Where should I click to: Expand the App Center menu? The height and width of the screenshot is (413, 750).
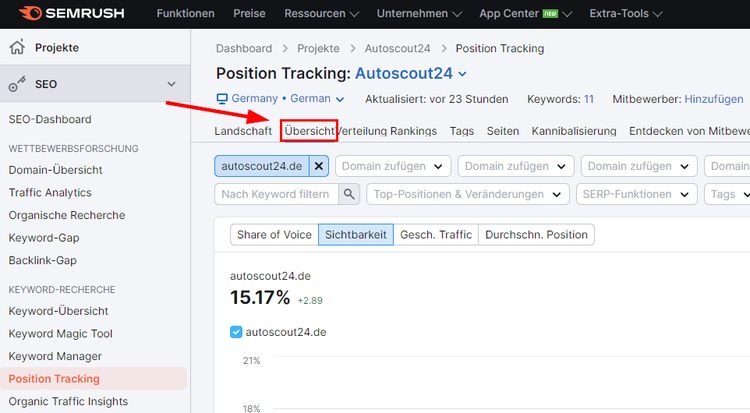[525, 13]
